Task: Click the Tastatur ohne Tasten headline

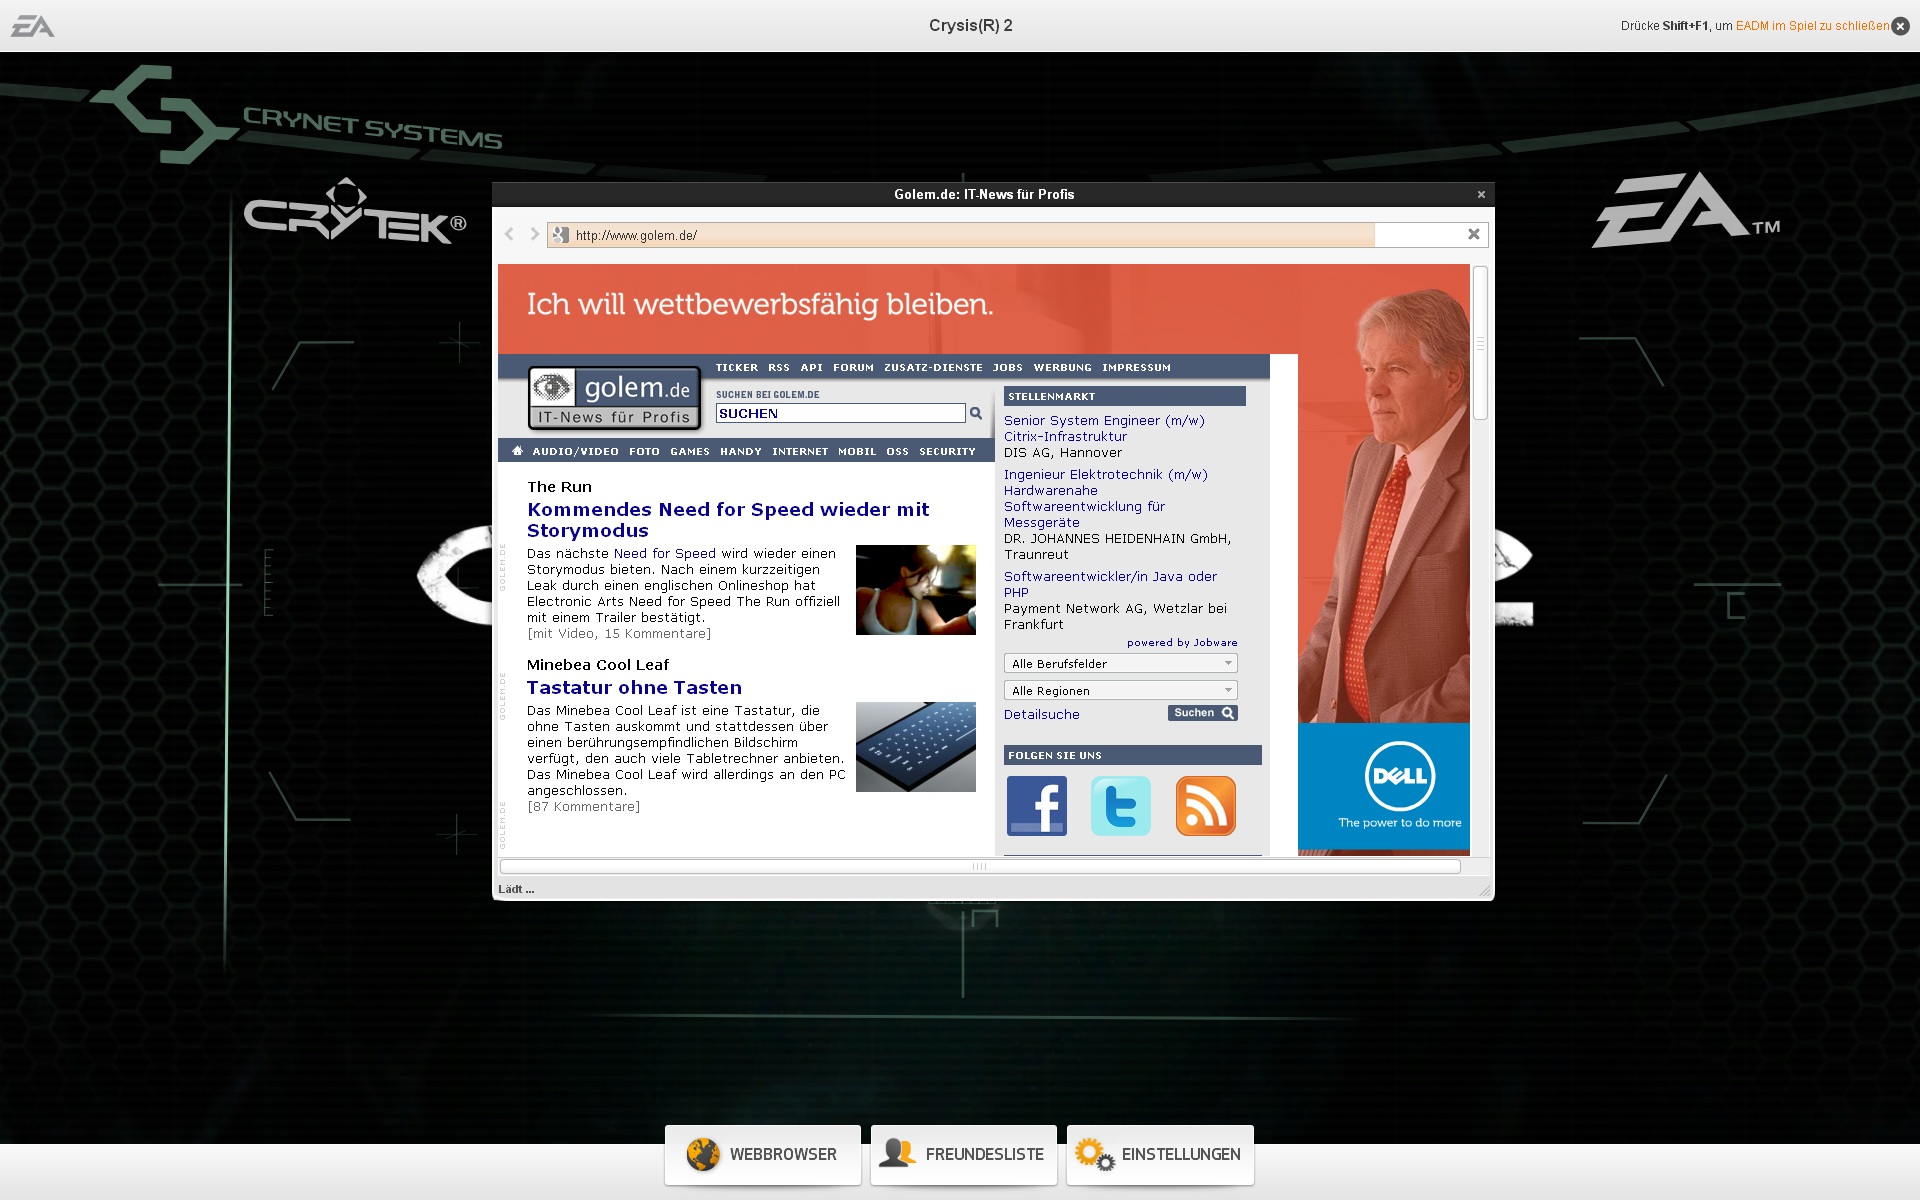Action: point(634,688)
